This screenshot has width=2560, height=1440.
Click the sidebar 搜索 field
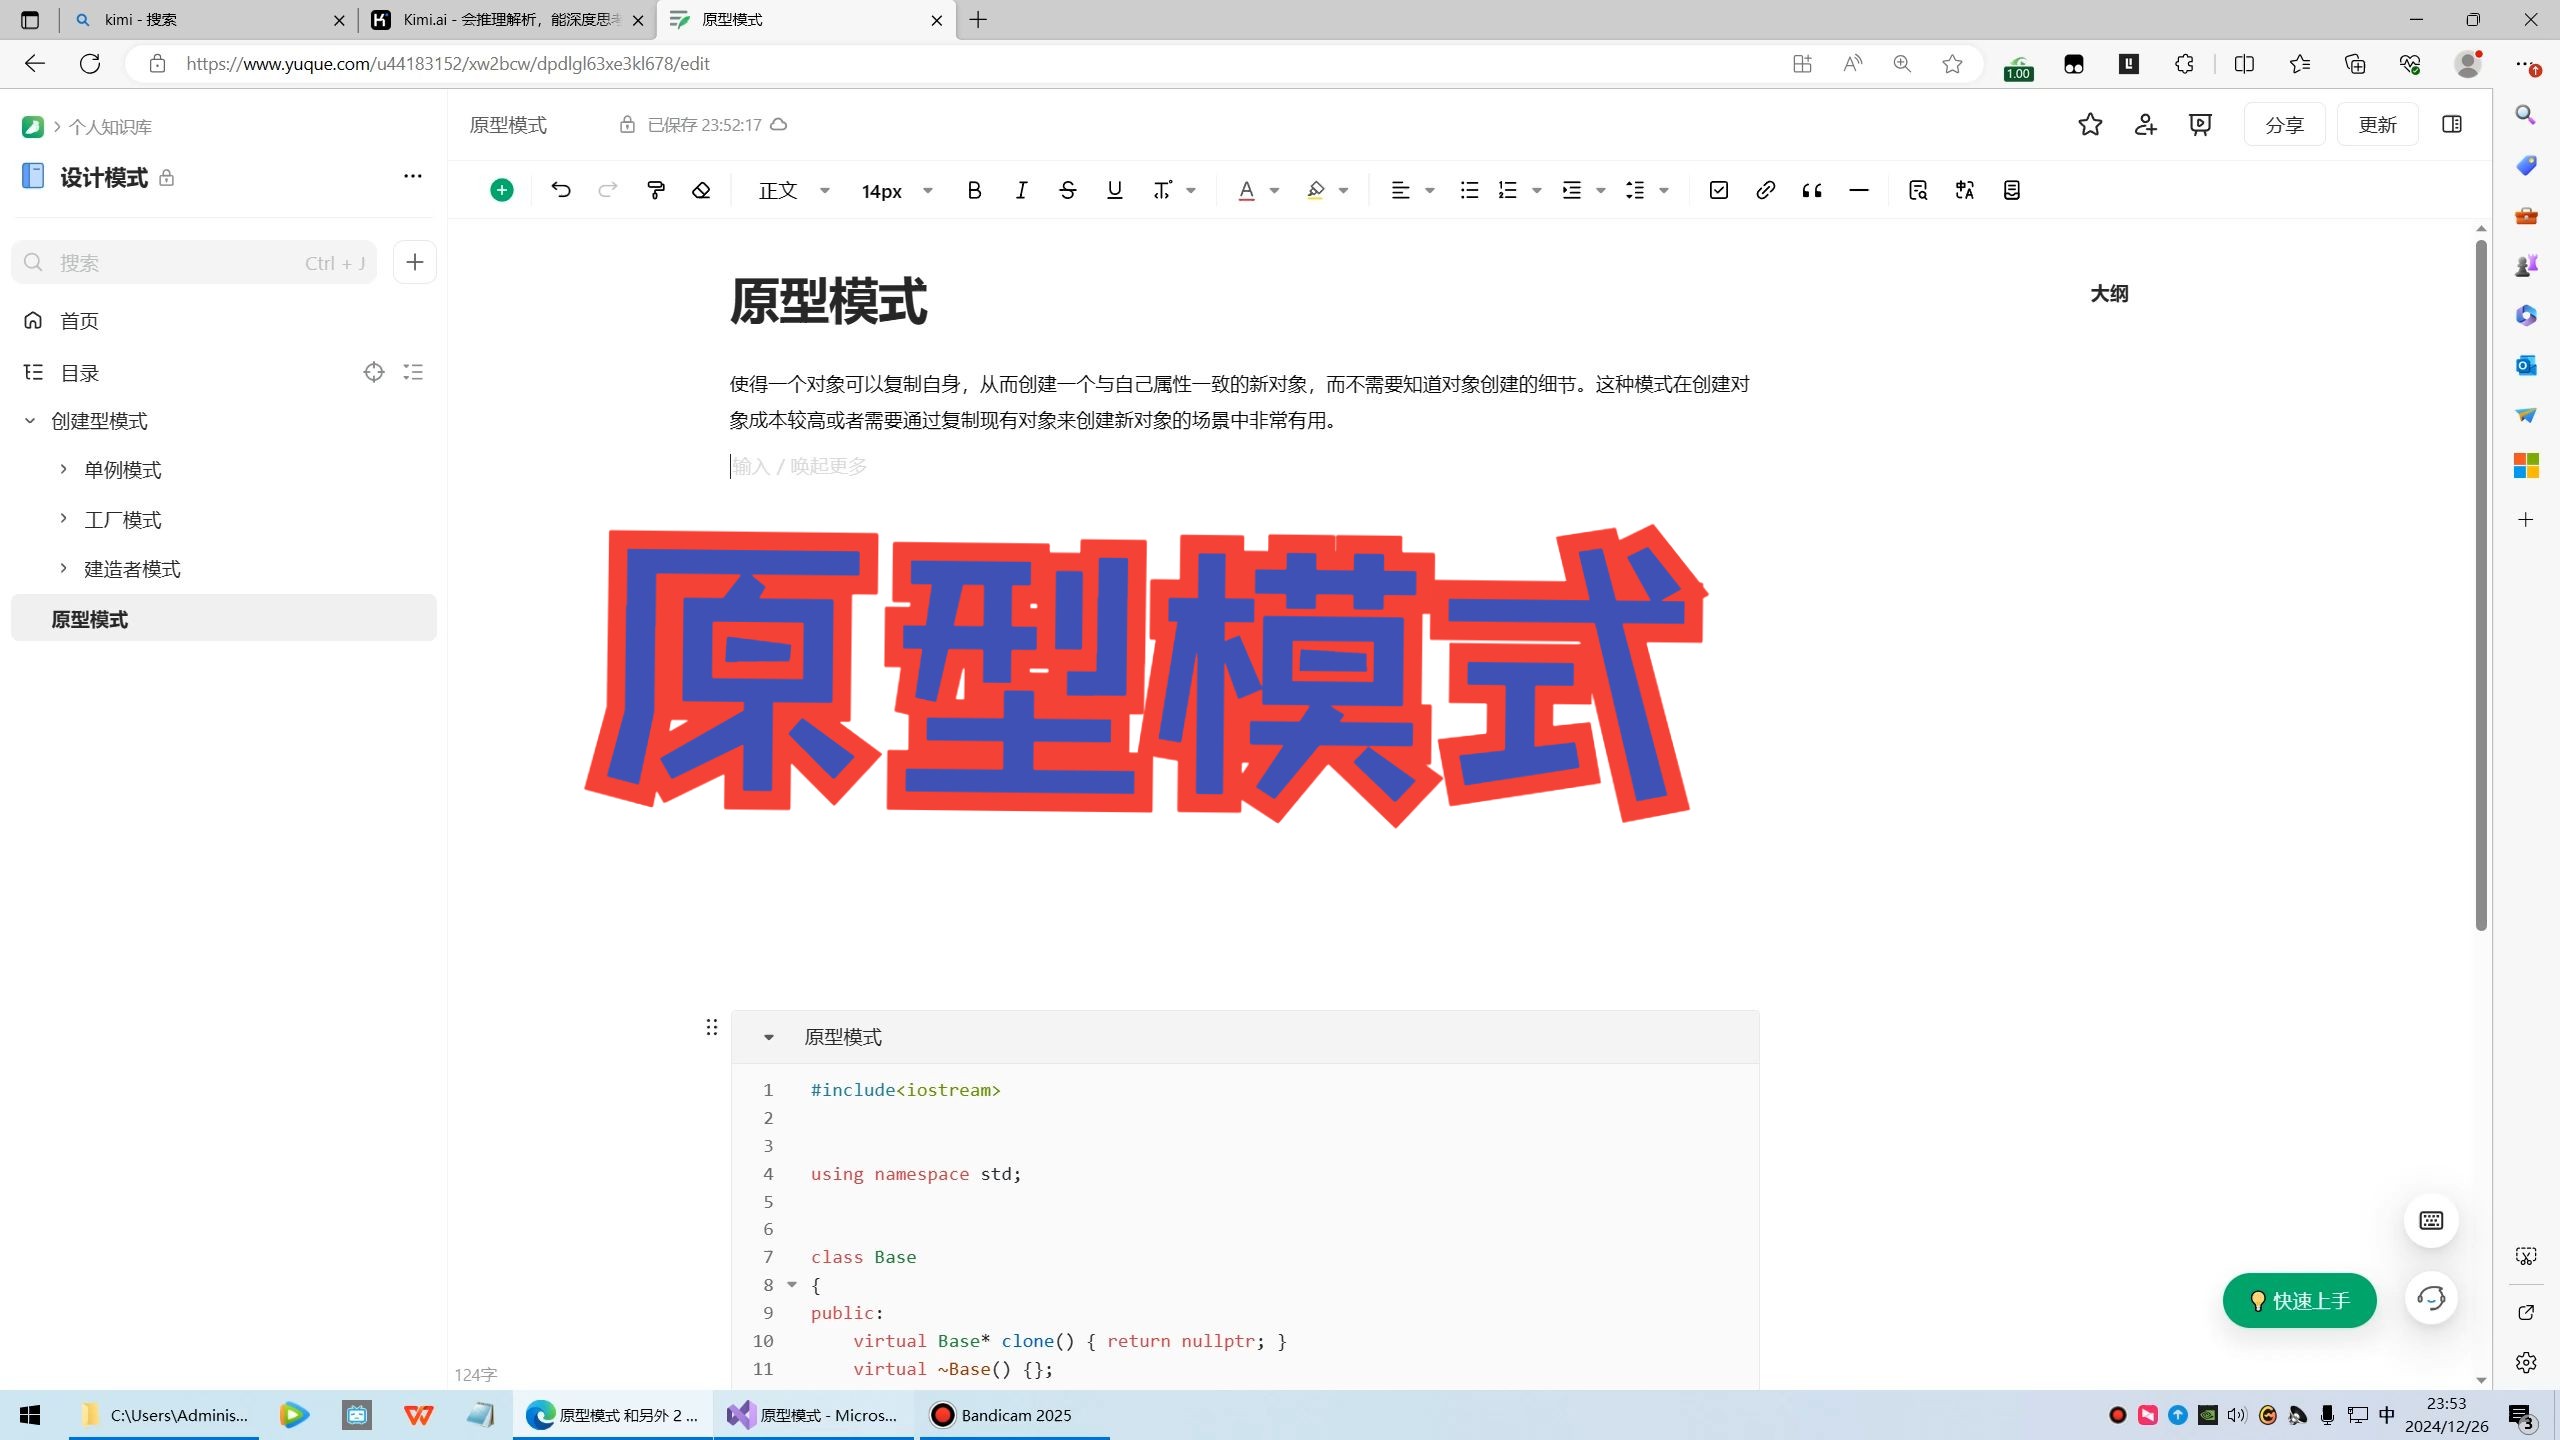click(x=195, y=262)
